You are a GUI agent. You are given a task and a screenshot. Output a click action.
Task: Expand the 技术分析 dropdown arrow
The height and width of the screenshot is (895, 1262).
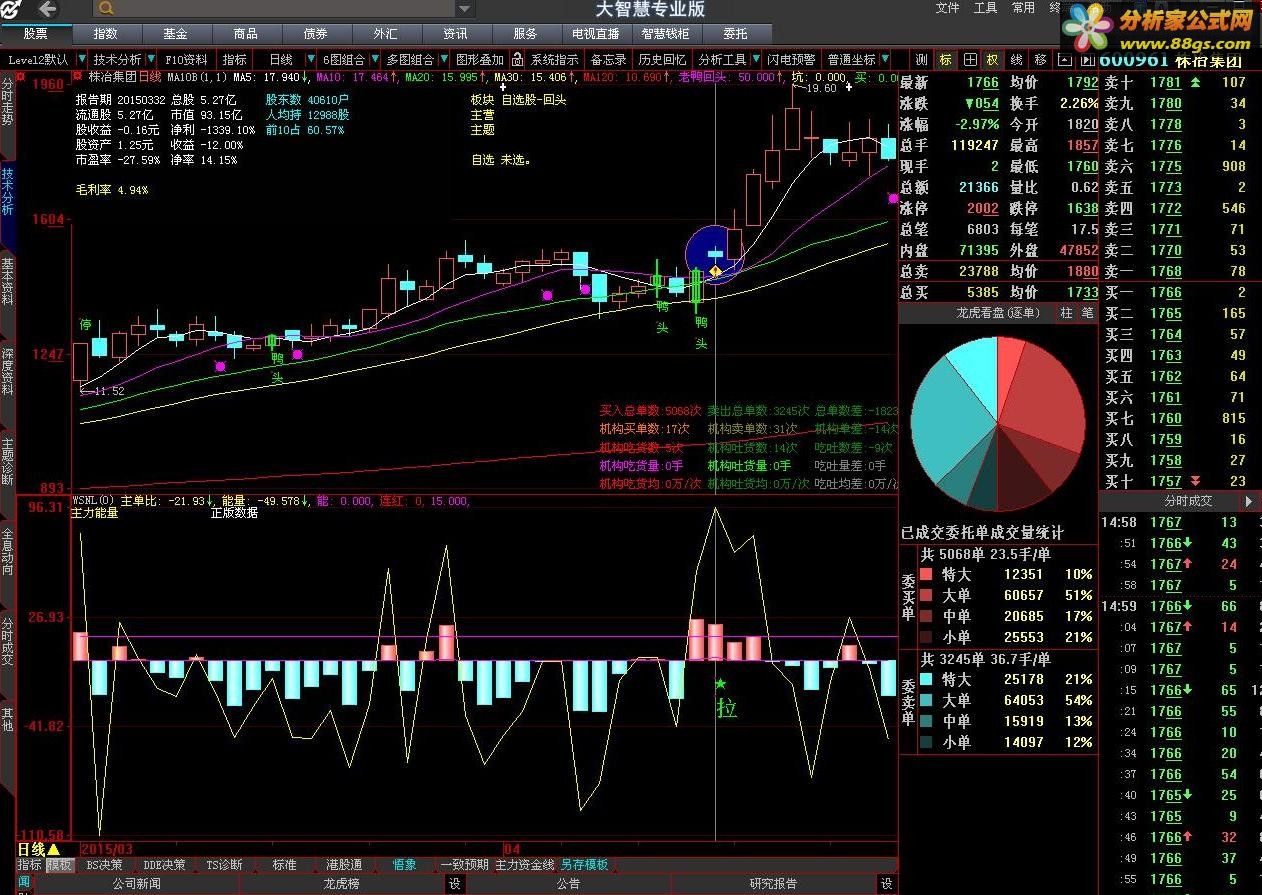click(150, 60)
